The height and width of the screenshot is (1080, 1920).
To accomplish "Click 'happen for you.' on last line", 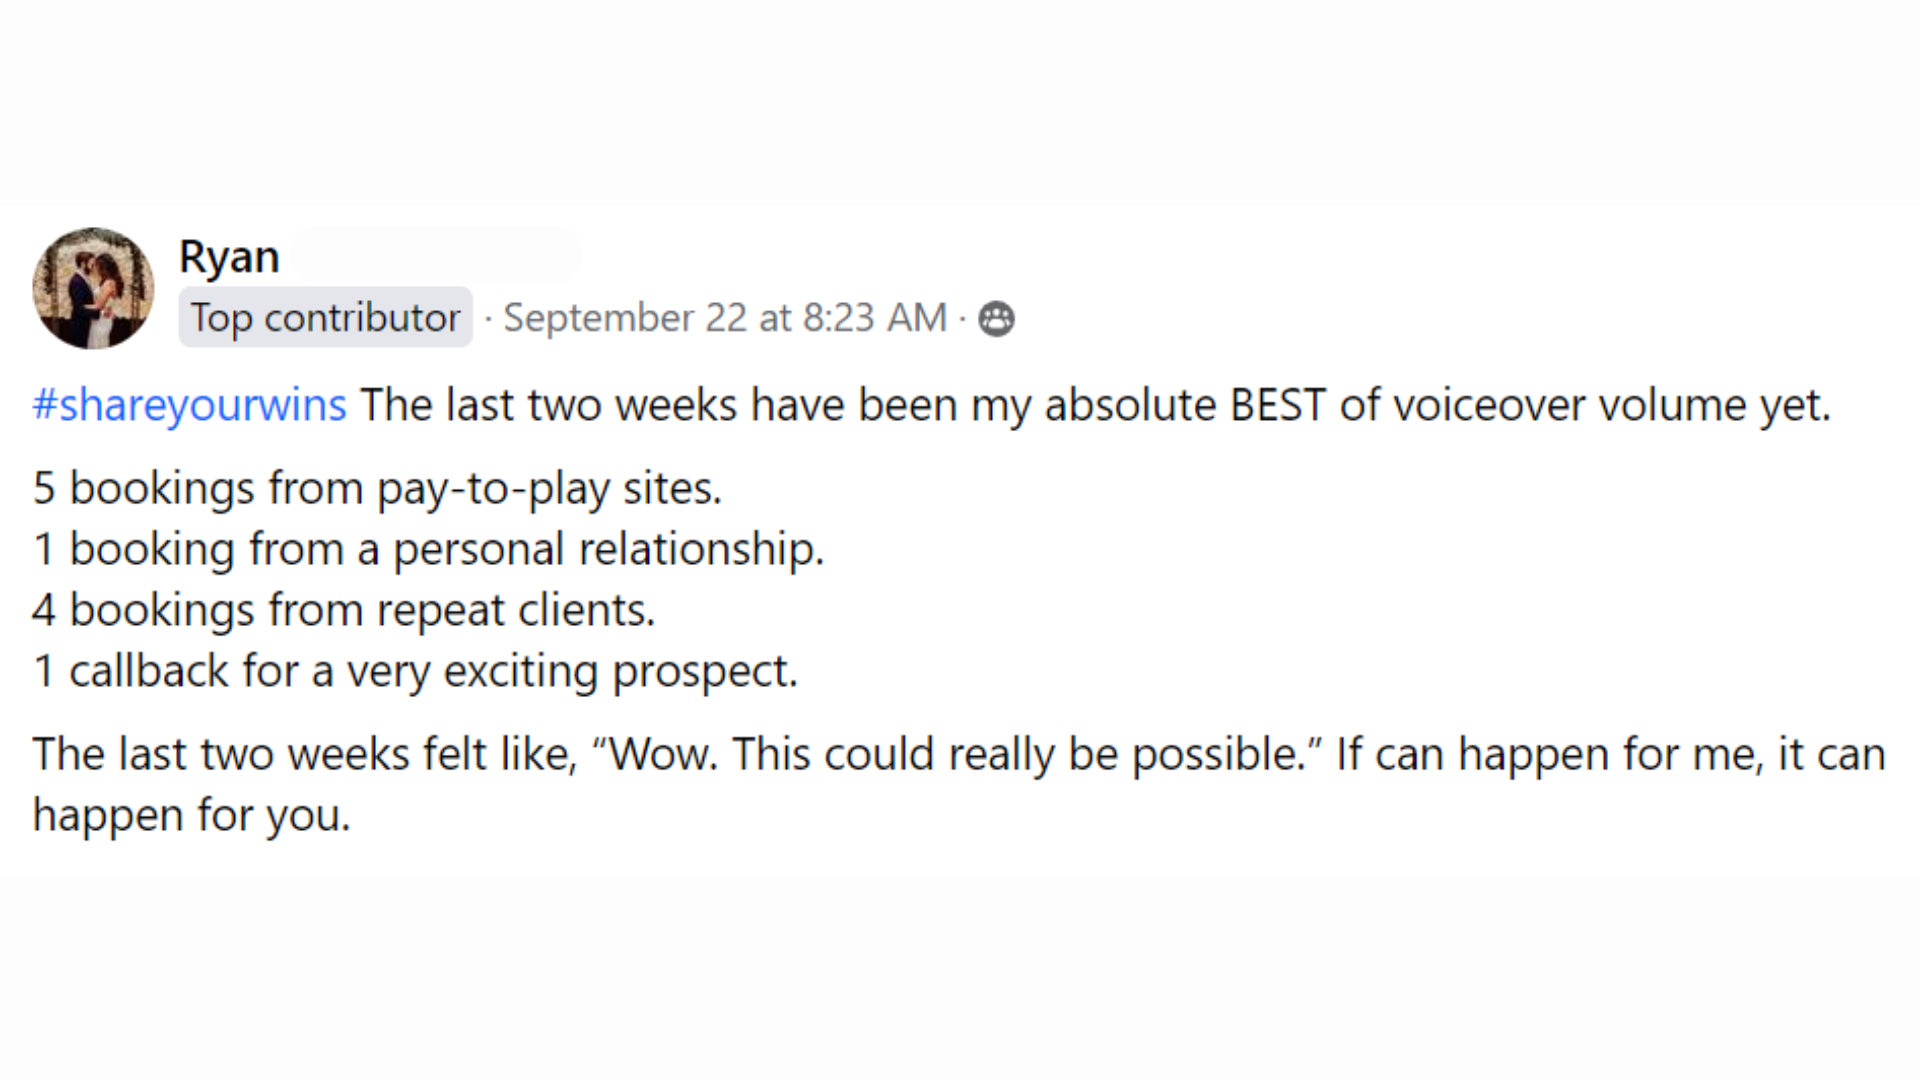I will click(191, 815).
